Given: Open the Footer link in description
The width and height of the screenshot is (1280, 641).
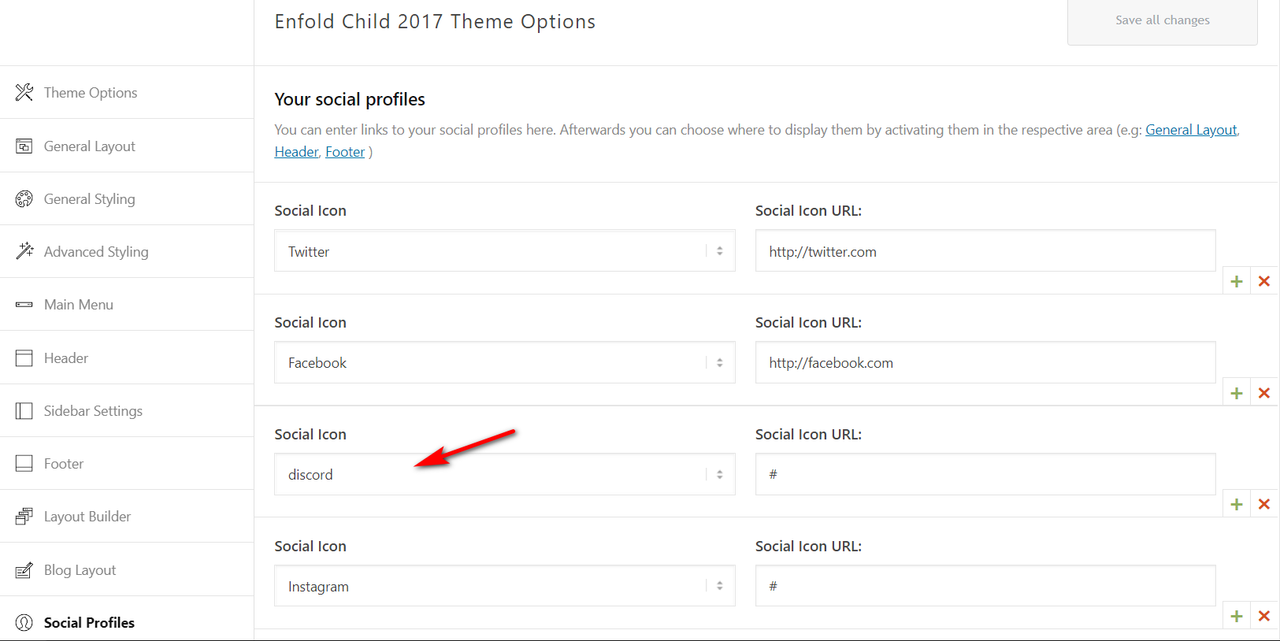Looking at the screenshot, I should point(345,152).
